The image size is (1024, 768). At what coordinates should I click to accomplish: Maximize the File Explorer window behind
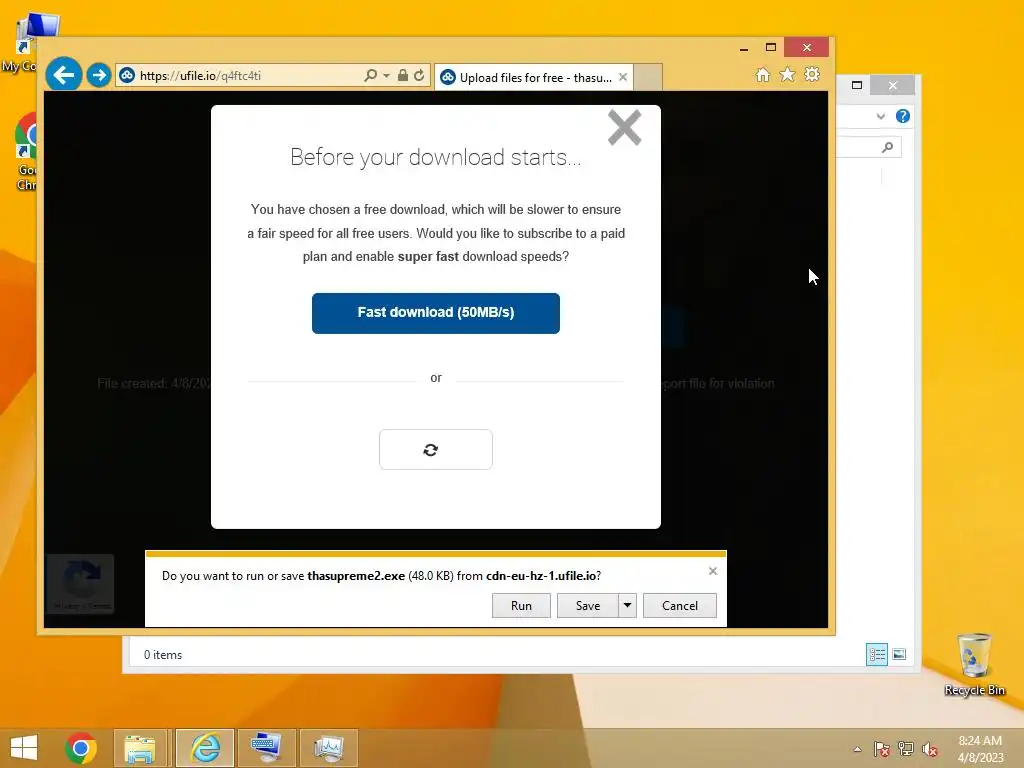[857, 85]
